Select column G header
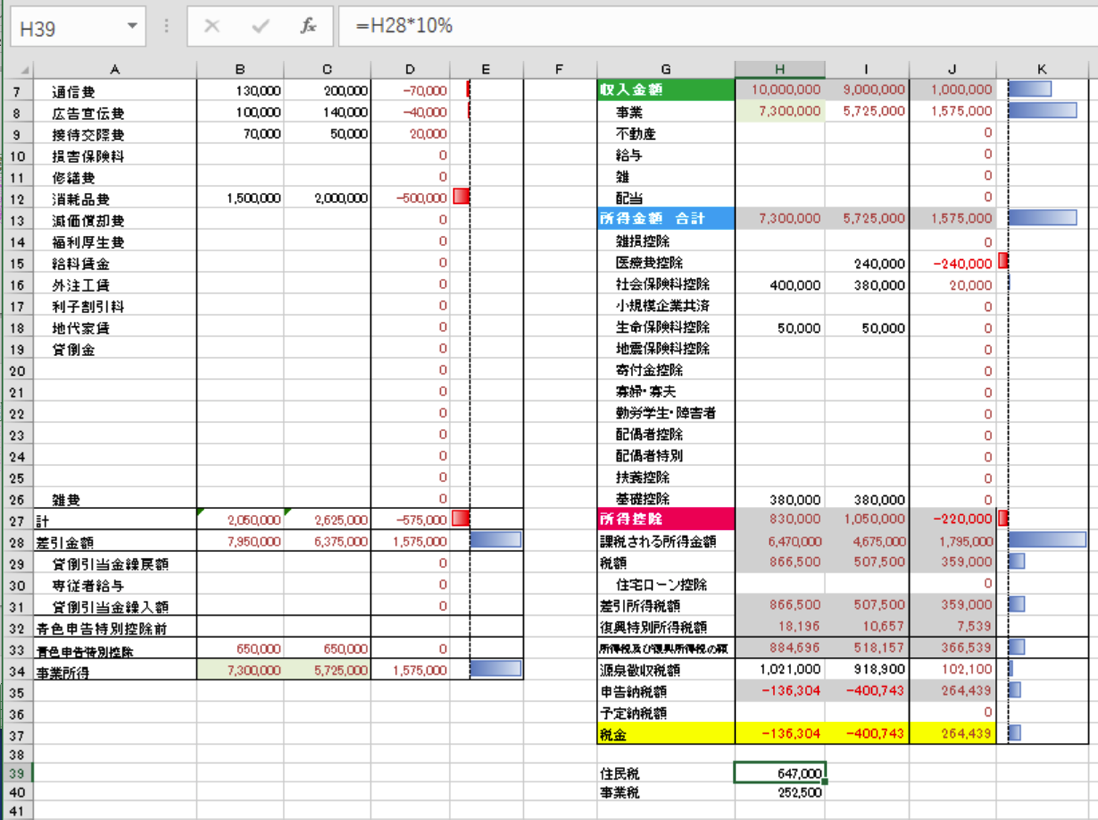The height and width of the screenshot is (820, 1098). point(666,69)
